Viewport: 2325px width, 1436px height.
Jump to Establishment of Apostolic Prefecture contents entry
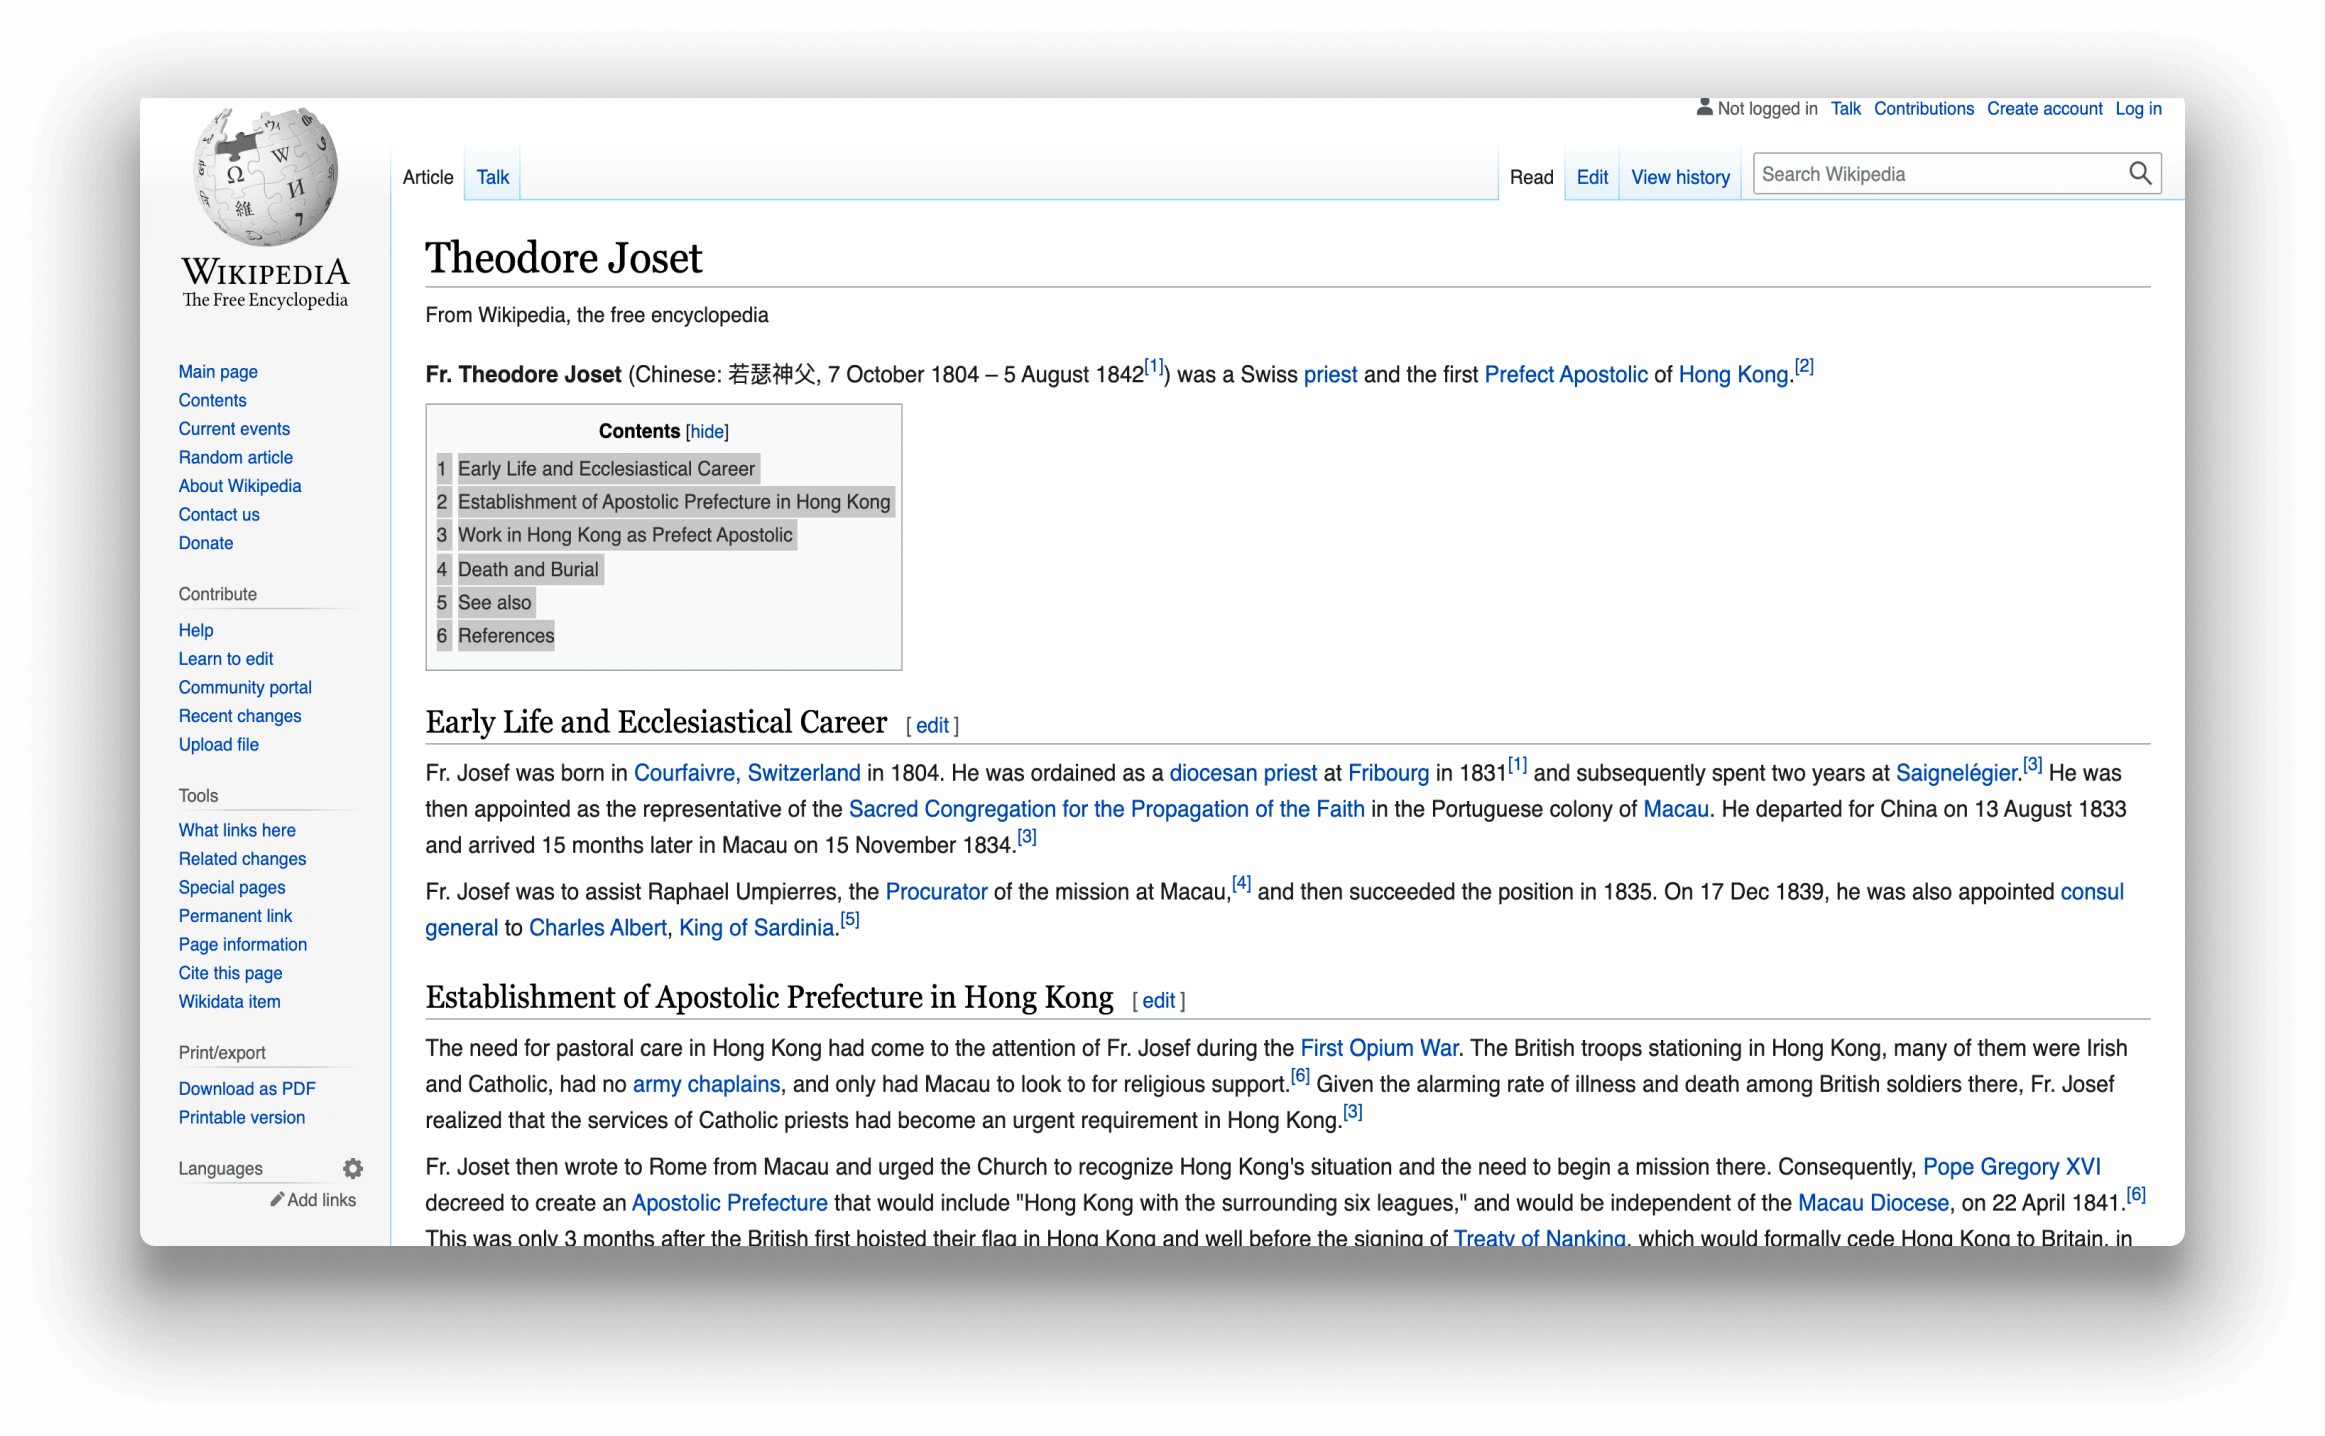[674, 501]
